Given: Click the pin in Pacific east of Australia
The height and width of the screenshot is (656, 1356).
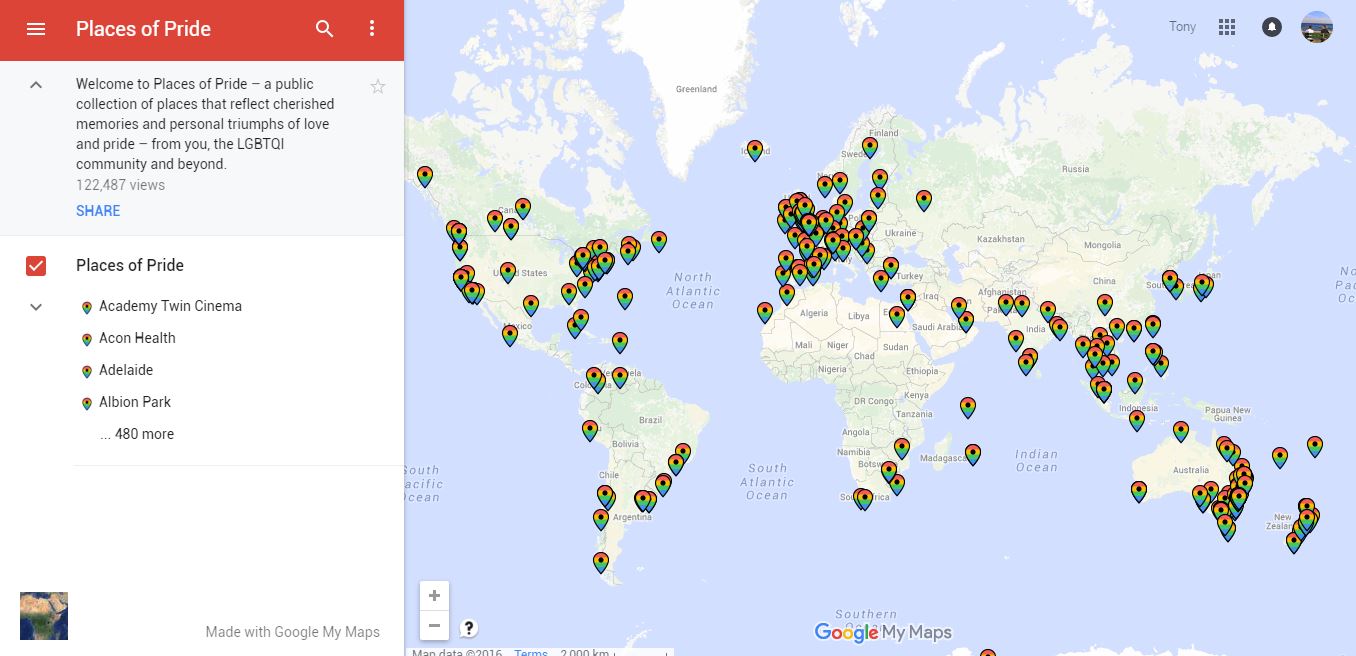Looking at the screenshot, I should 1280,457.
